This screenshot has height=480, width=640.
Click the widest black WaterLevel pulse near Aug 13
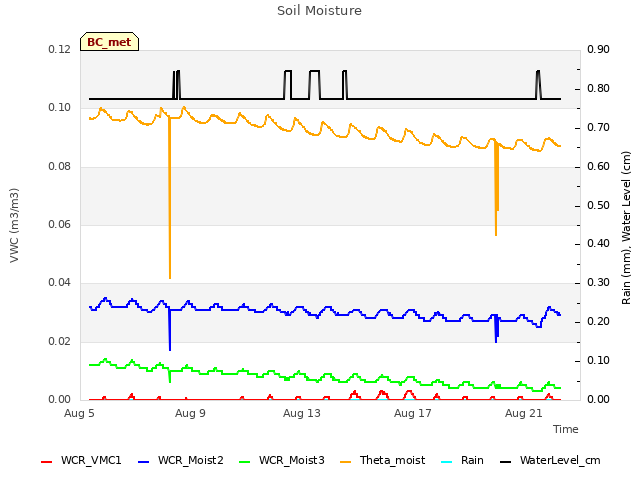coord(315,84)
